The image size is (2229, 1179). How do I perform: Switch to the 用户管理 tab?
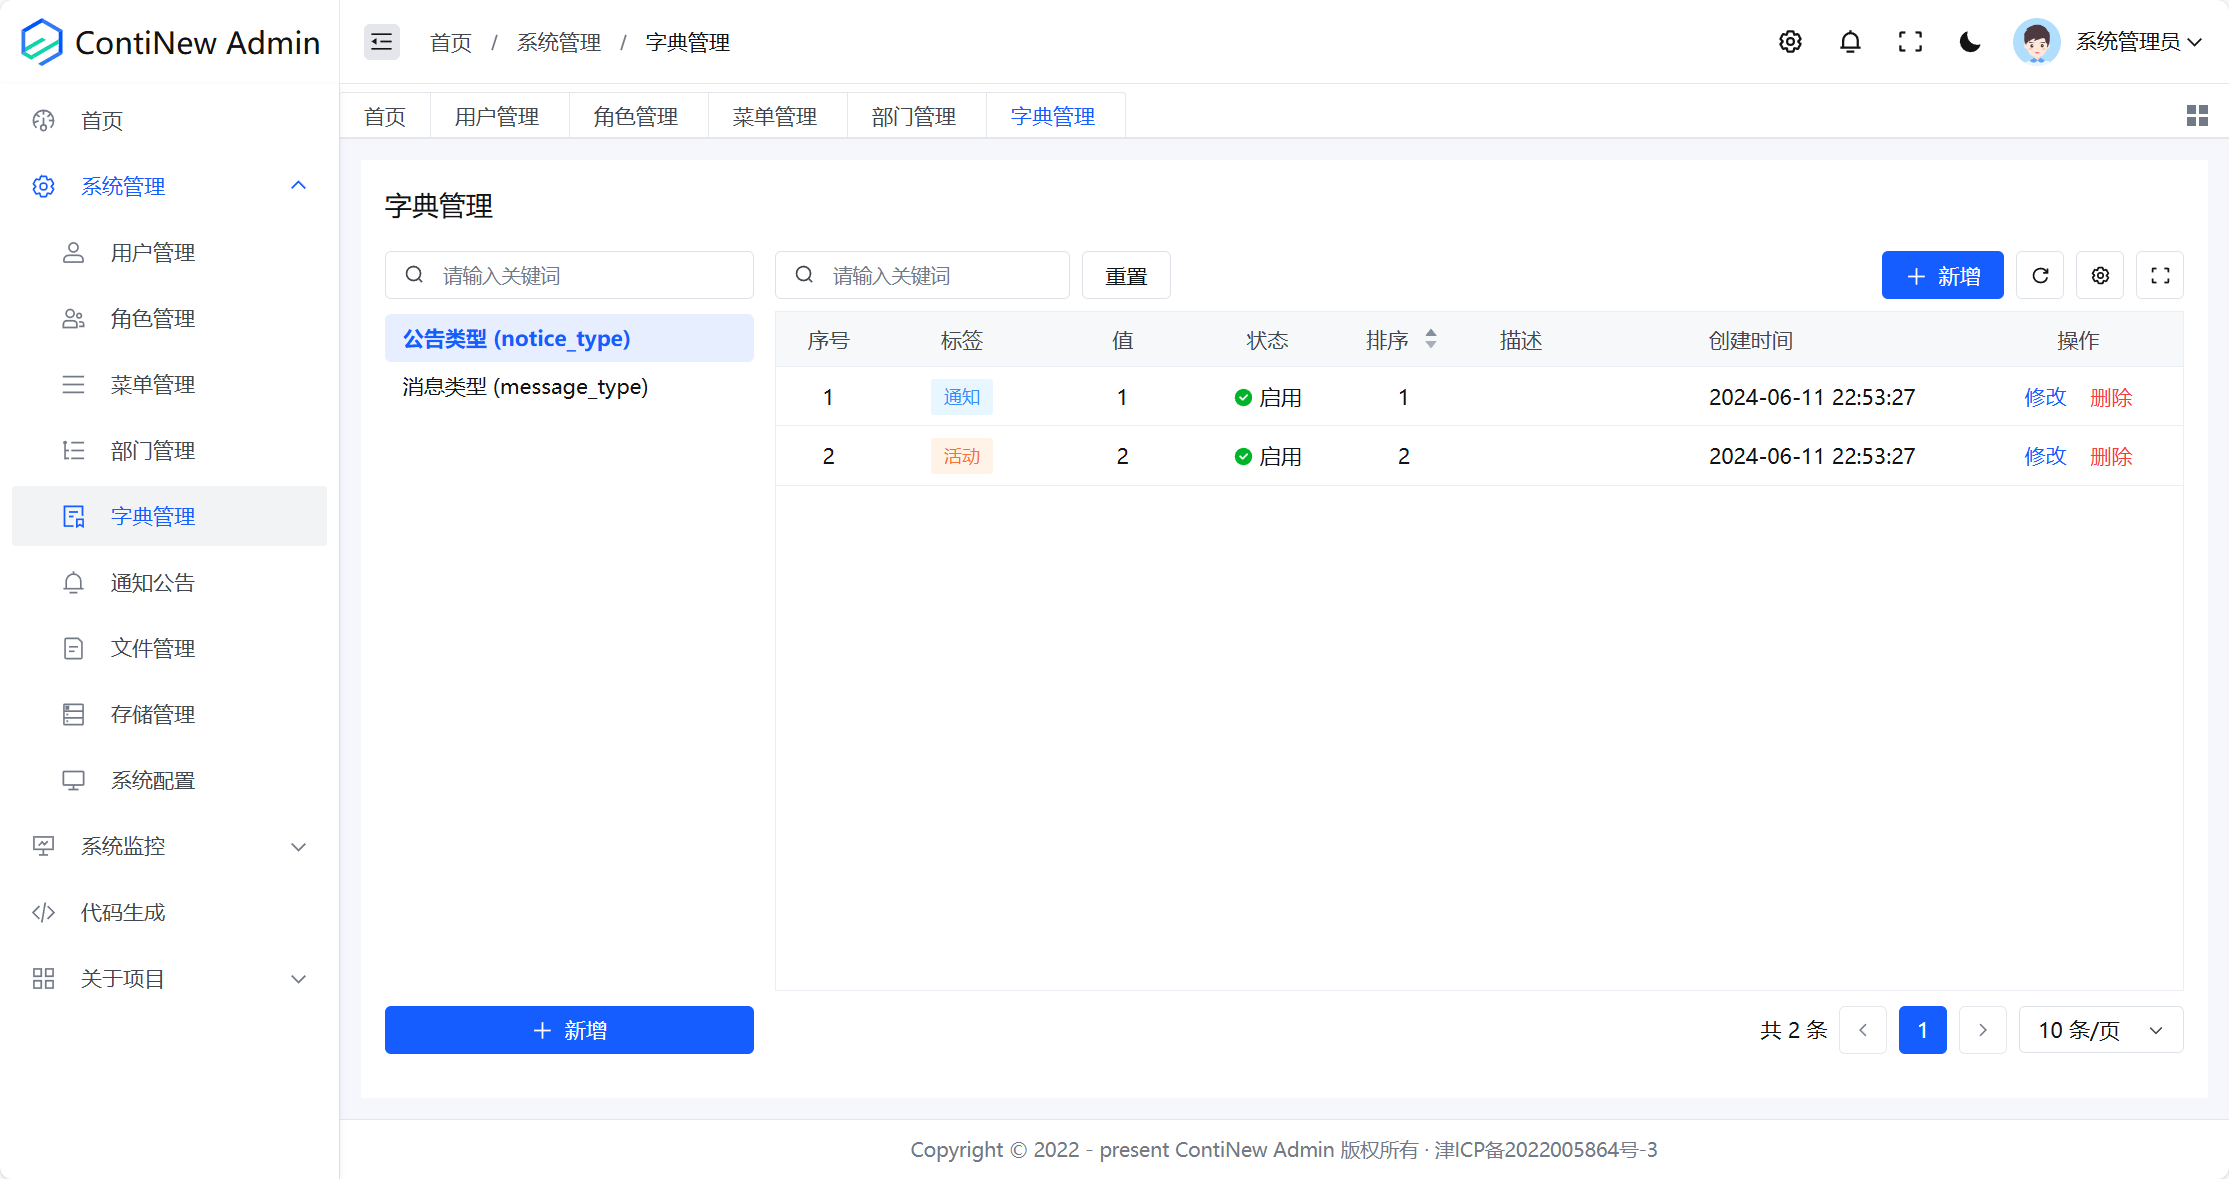499,115
